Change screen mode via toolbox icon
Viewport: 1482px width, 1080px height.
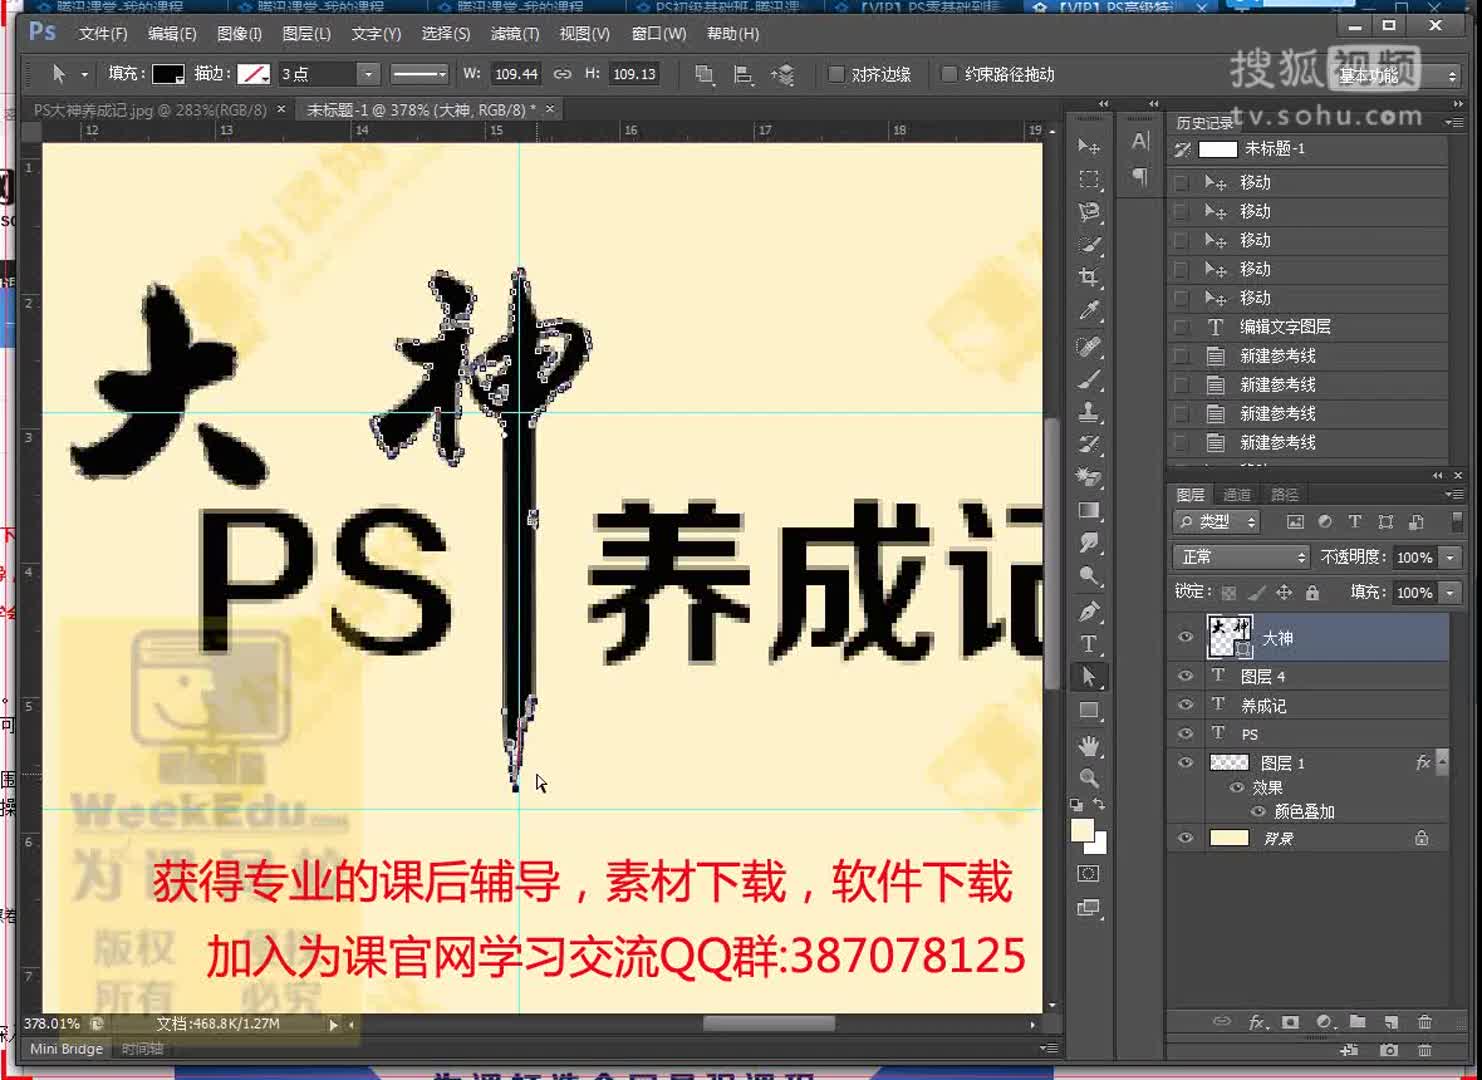(x=1089, y=908)
